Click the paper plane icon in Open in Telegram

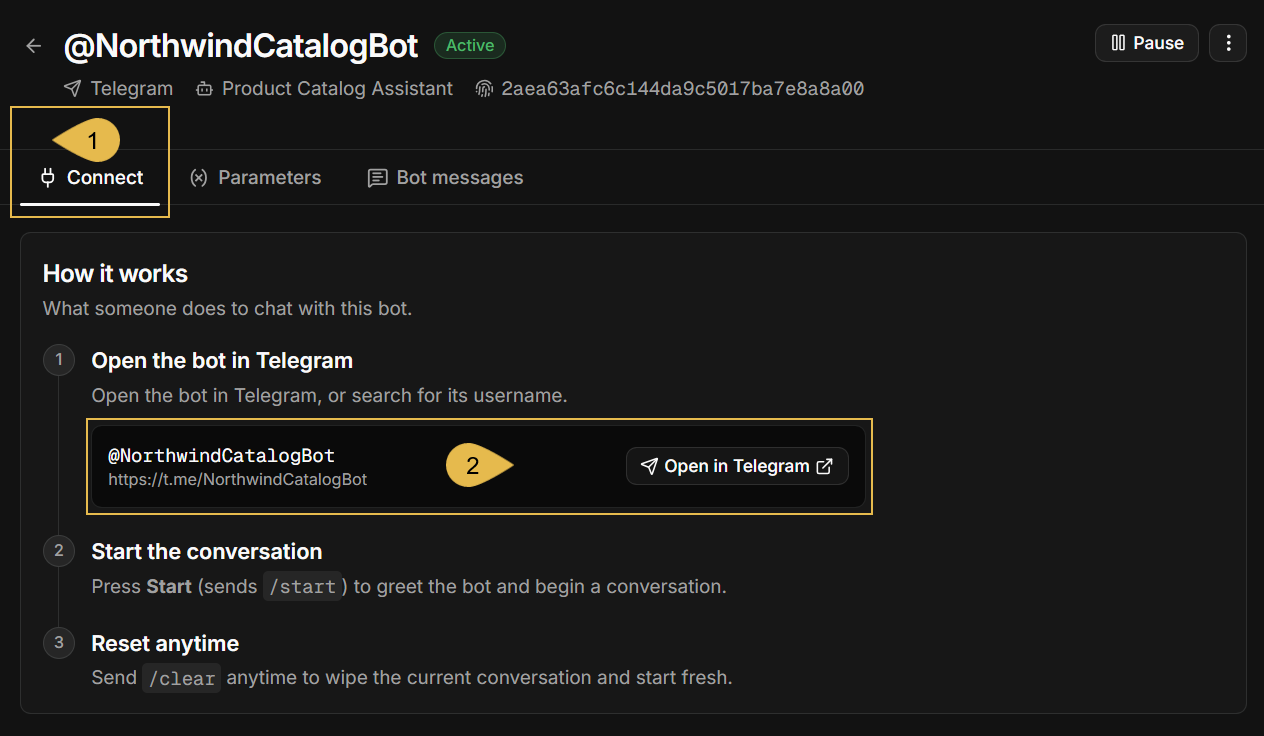[650, 466]
